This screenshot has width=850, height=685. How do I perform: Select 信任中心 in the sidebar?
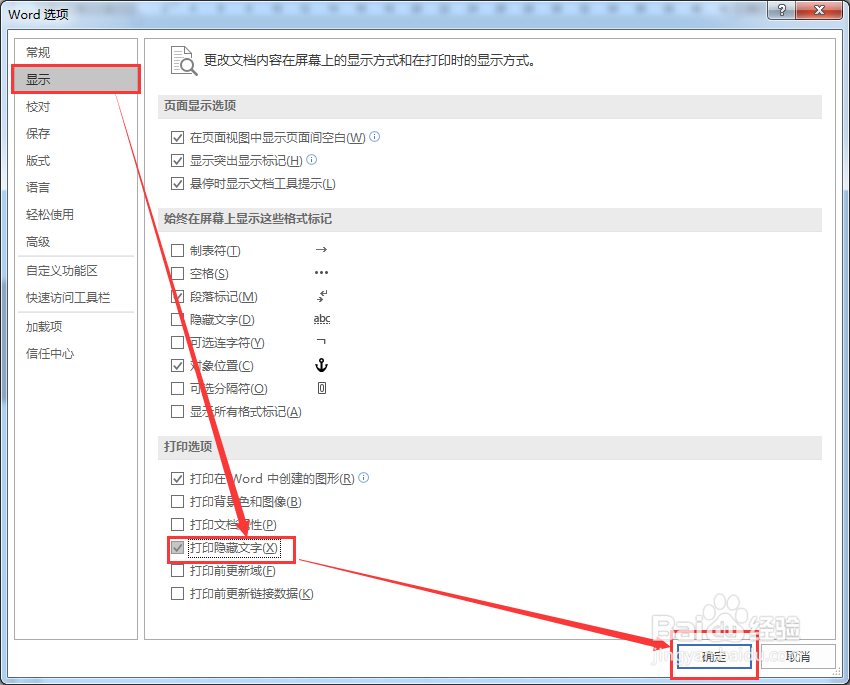(47, 352)
